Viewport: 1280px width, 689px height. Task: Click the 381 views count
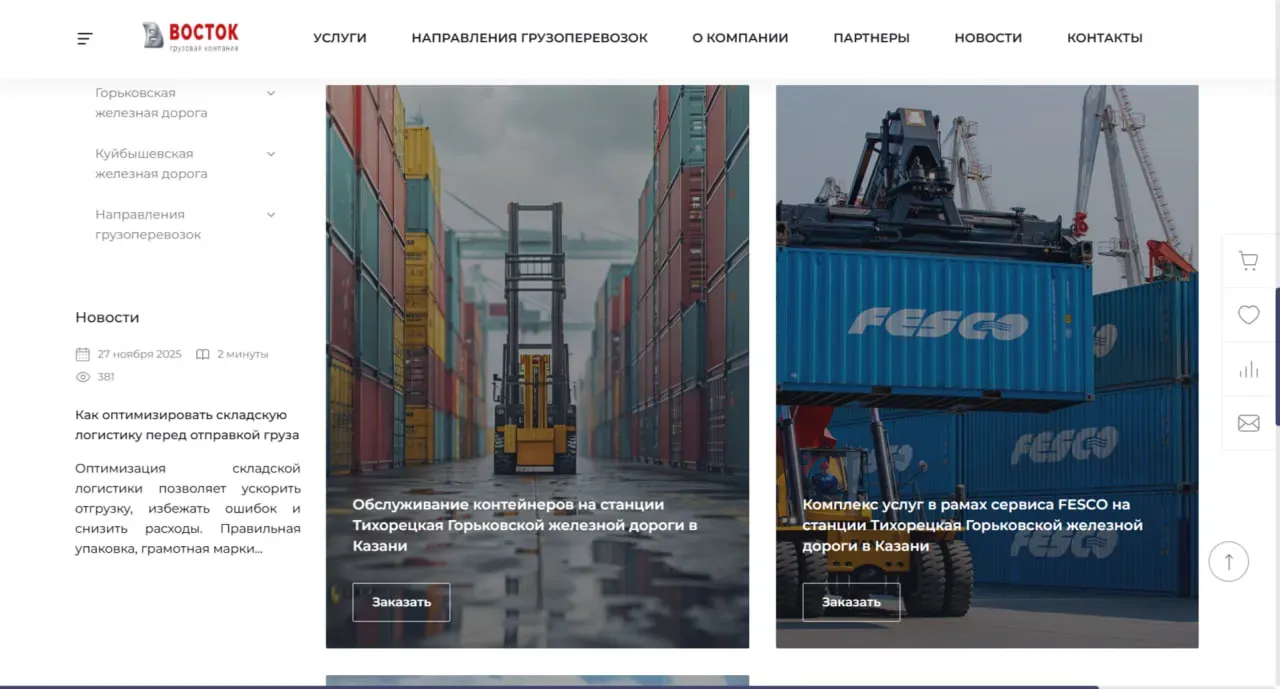106,377
